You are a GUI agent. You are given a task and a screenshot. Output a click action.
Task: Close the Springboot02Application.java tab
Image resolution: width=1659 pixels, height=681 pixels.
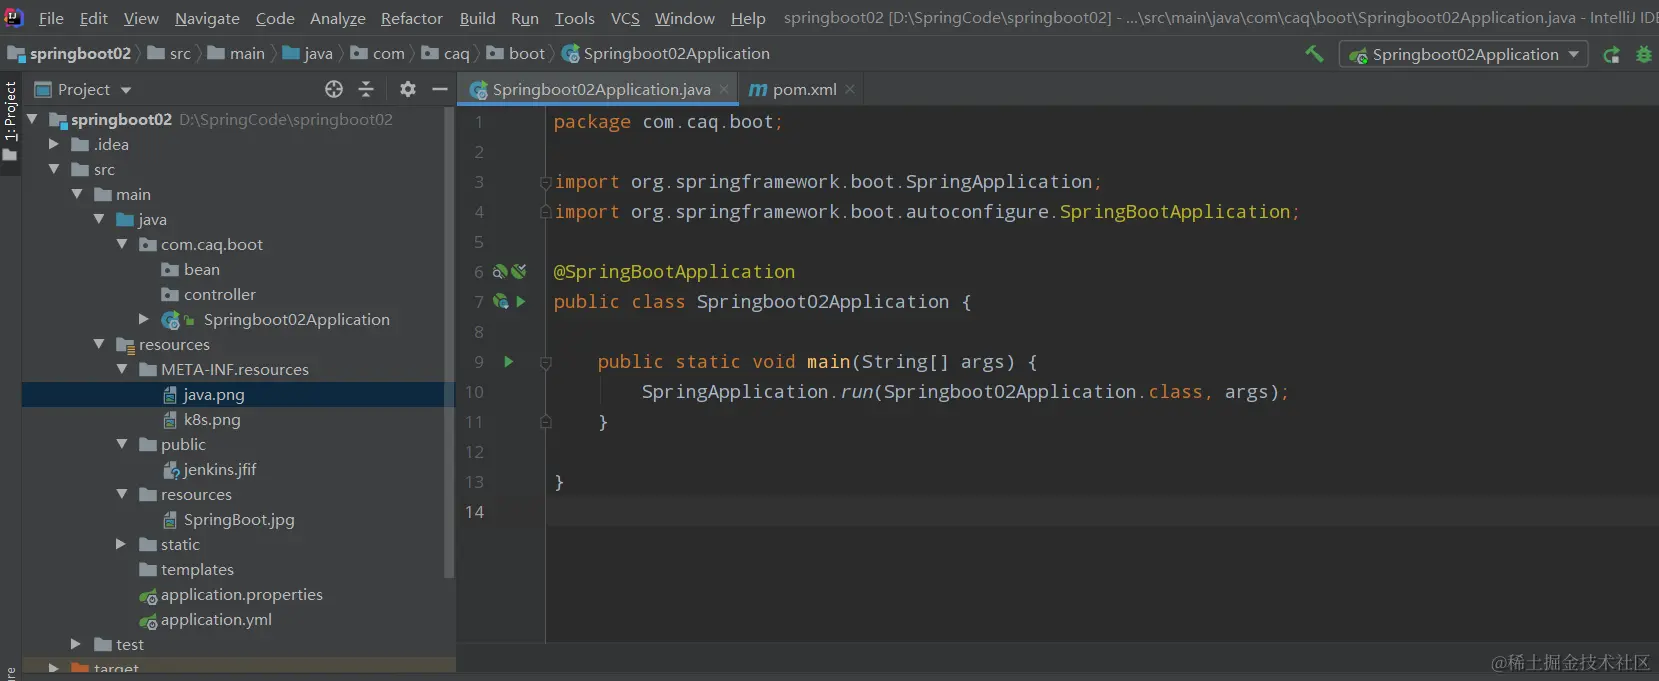pyautogui.click(x=724, y=89)
